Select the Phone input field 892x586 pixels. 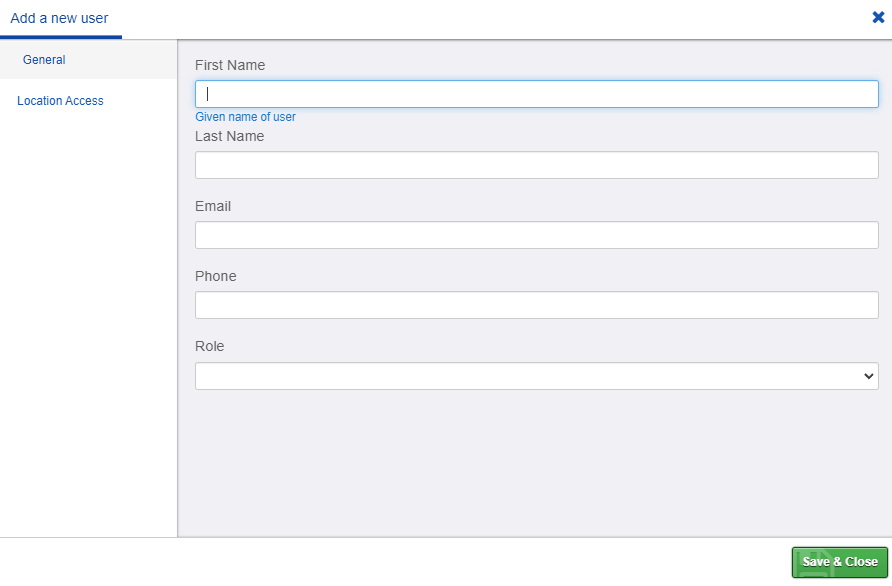pos(537,304)
